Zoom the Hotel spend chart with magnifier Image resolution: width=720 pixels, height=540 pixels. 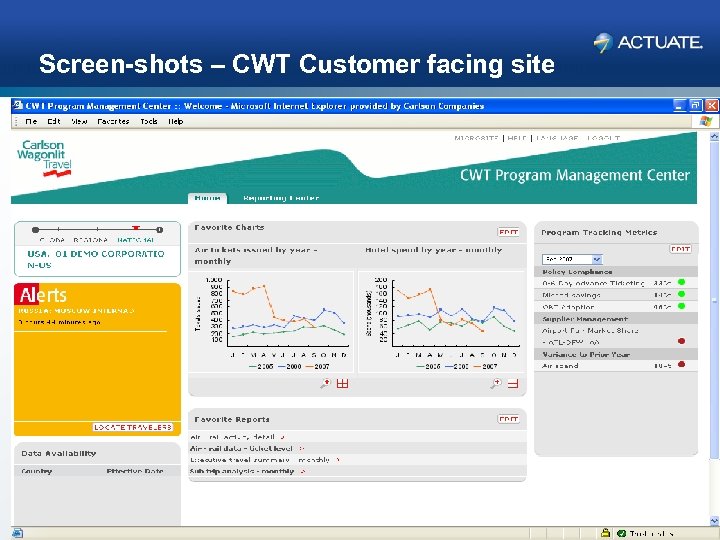click(x=496, y=383)
